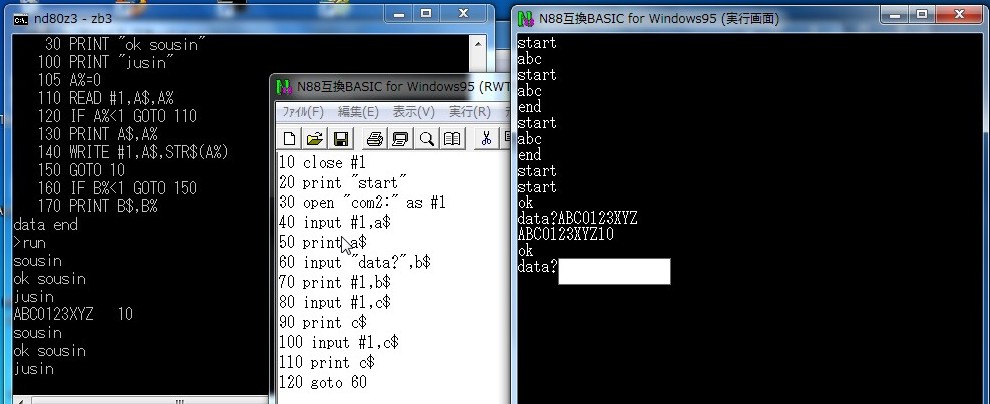
Task: Click the Open folder icon in BASIC editor
Action: click(x=314, y=138)
